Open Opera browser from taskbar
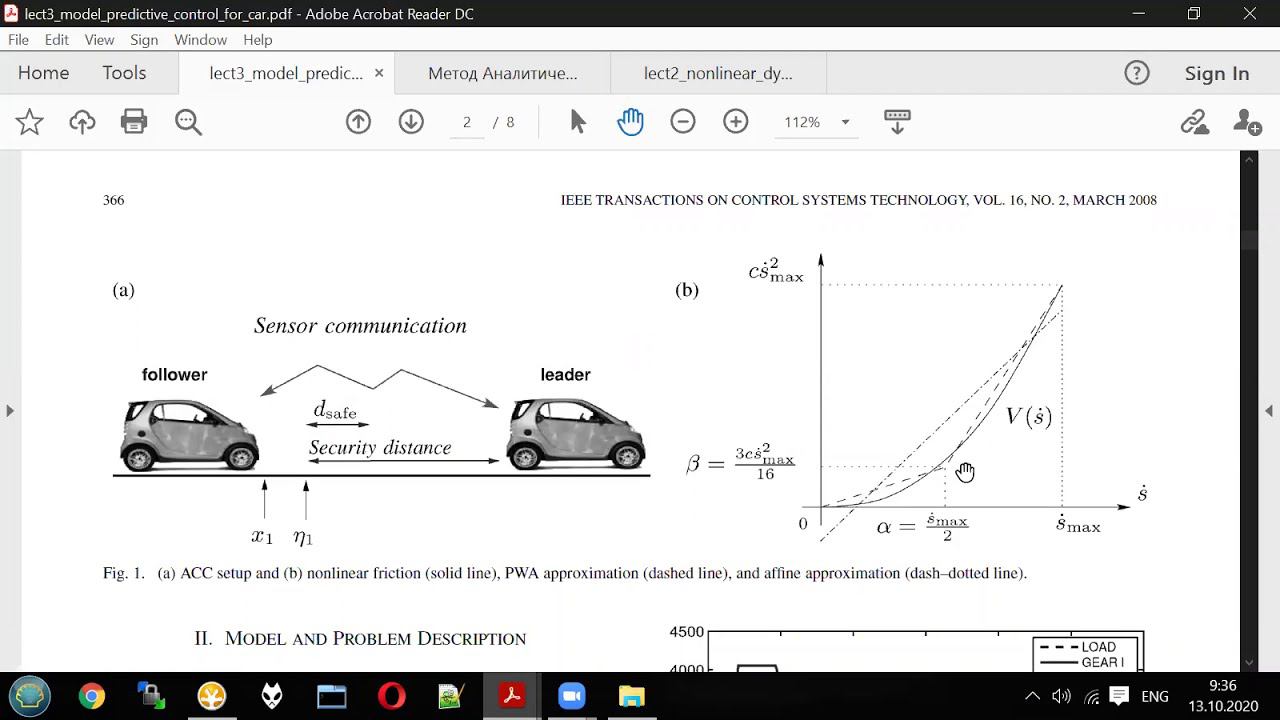 (391, 696)
